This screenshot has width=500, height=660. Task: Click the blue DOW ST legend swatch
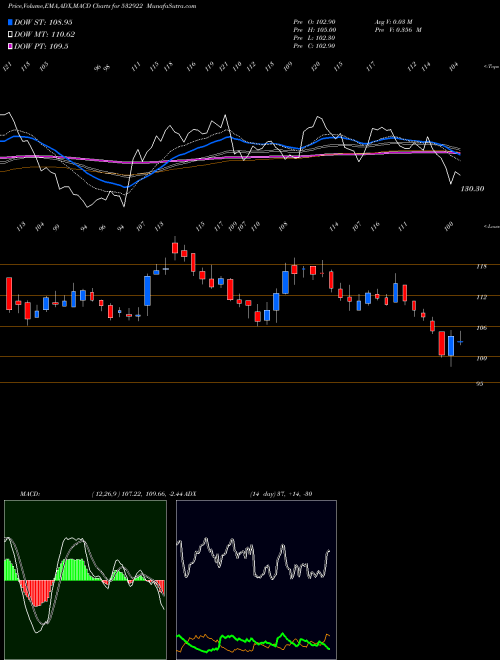click(x=11, y=22)
